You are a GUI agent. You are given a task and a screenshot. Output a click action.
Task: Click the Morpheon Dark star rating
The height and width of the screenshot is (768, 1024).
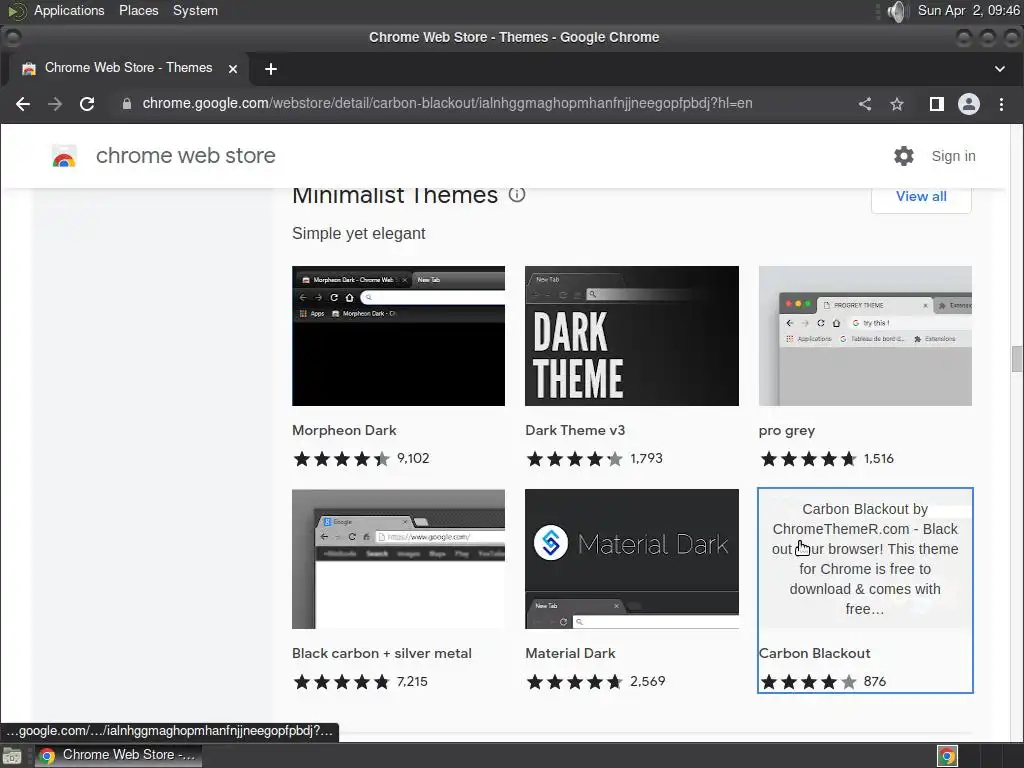(341, 458)
